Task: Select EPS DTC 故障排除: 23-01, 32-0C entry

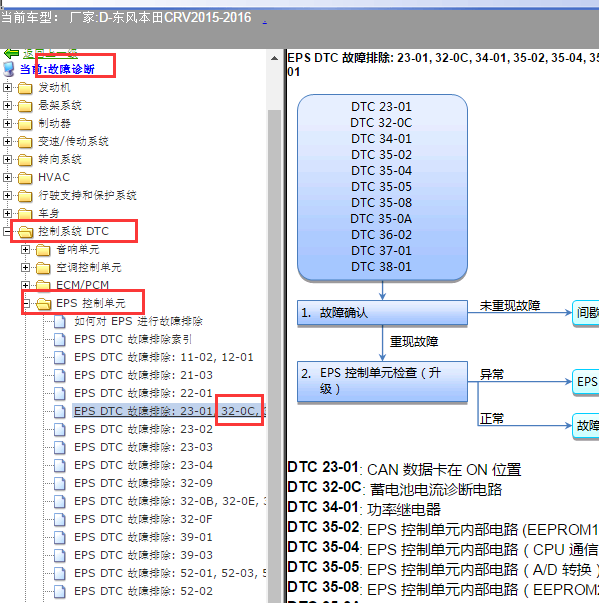Action: pos(169,411)
